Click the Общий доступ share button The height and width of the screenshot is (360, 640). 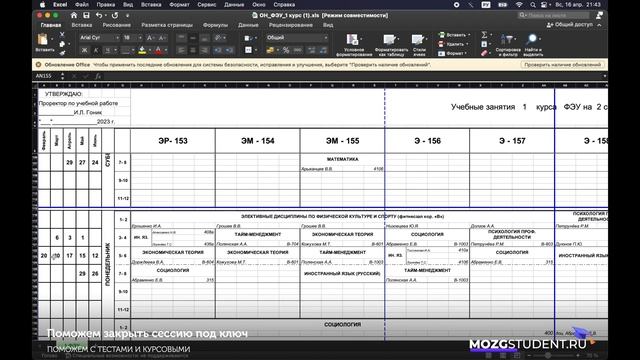point(569,25)
